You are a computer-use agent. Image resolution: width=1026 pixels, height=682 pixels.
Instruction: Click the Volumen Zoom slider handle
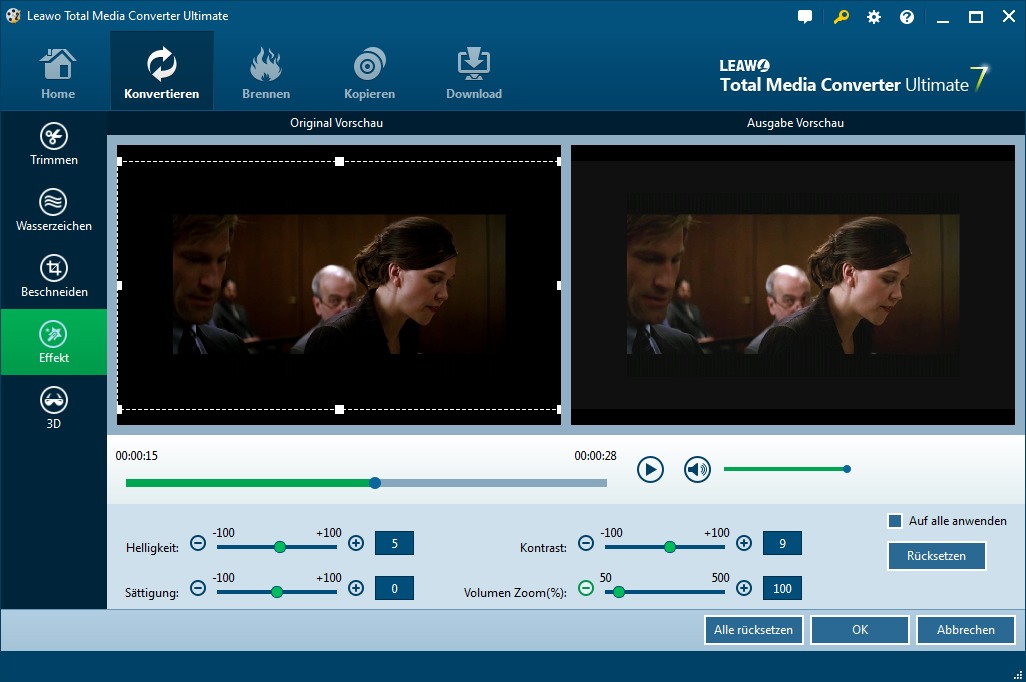click(619, 592)
